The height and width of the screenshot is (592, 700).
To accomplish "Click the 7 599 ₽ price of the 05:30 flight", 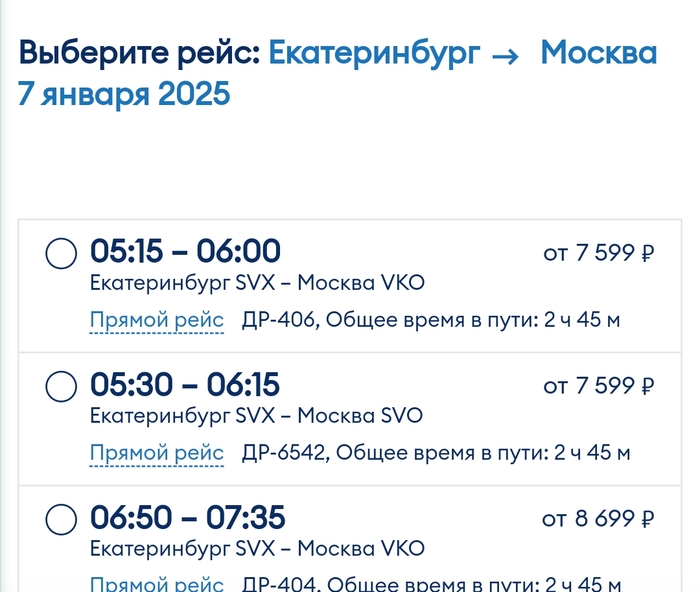I will click(598, 386).
